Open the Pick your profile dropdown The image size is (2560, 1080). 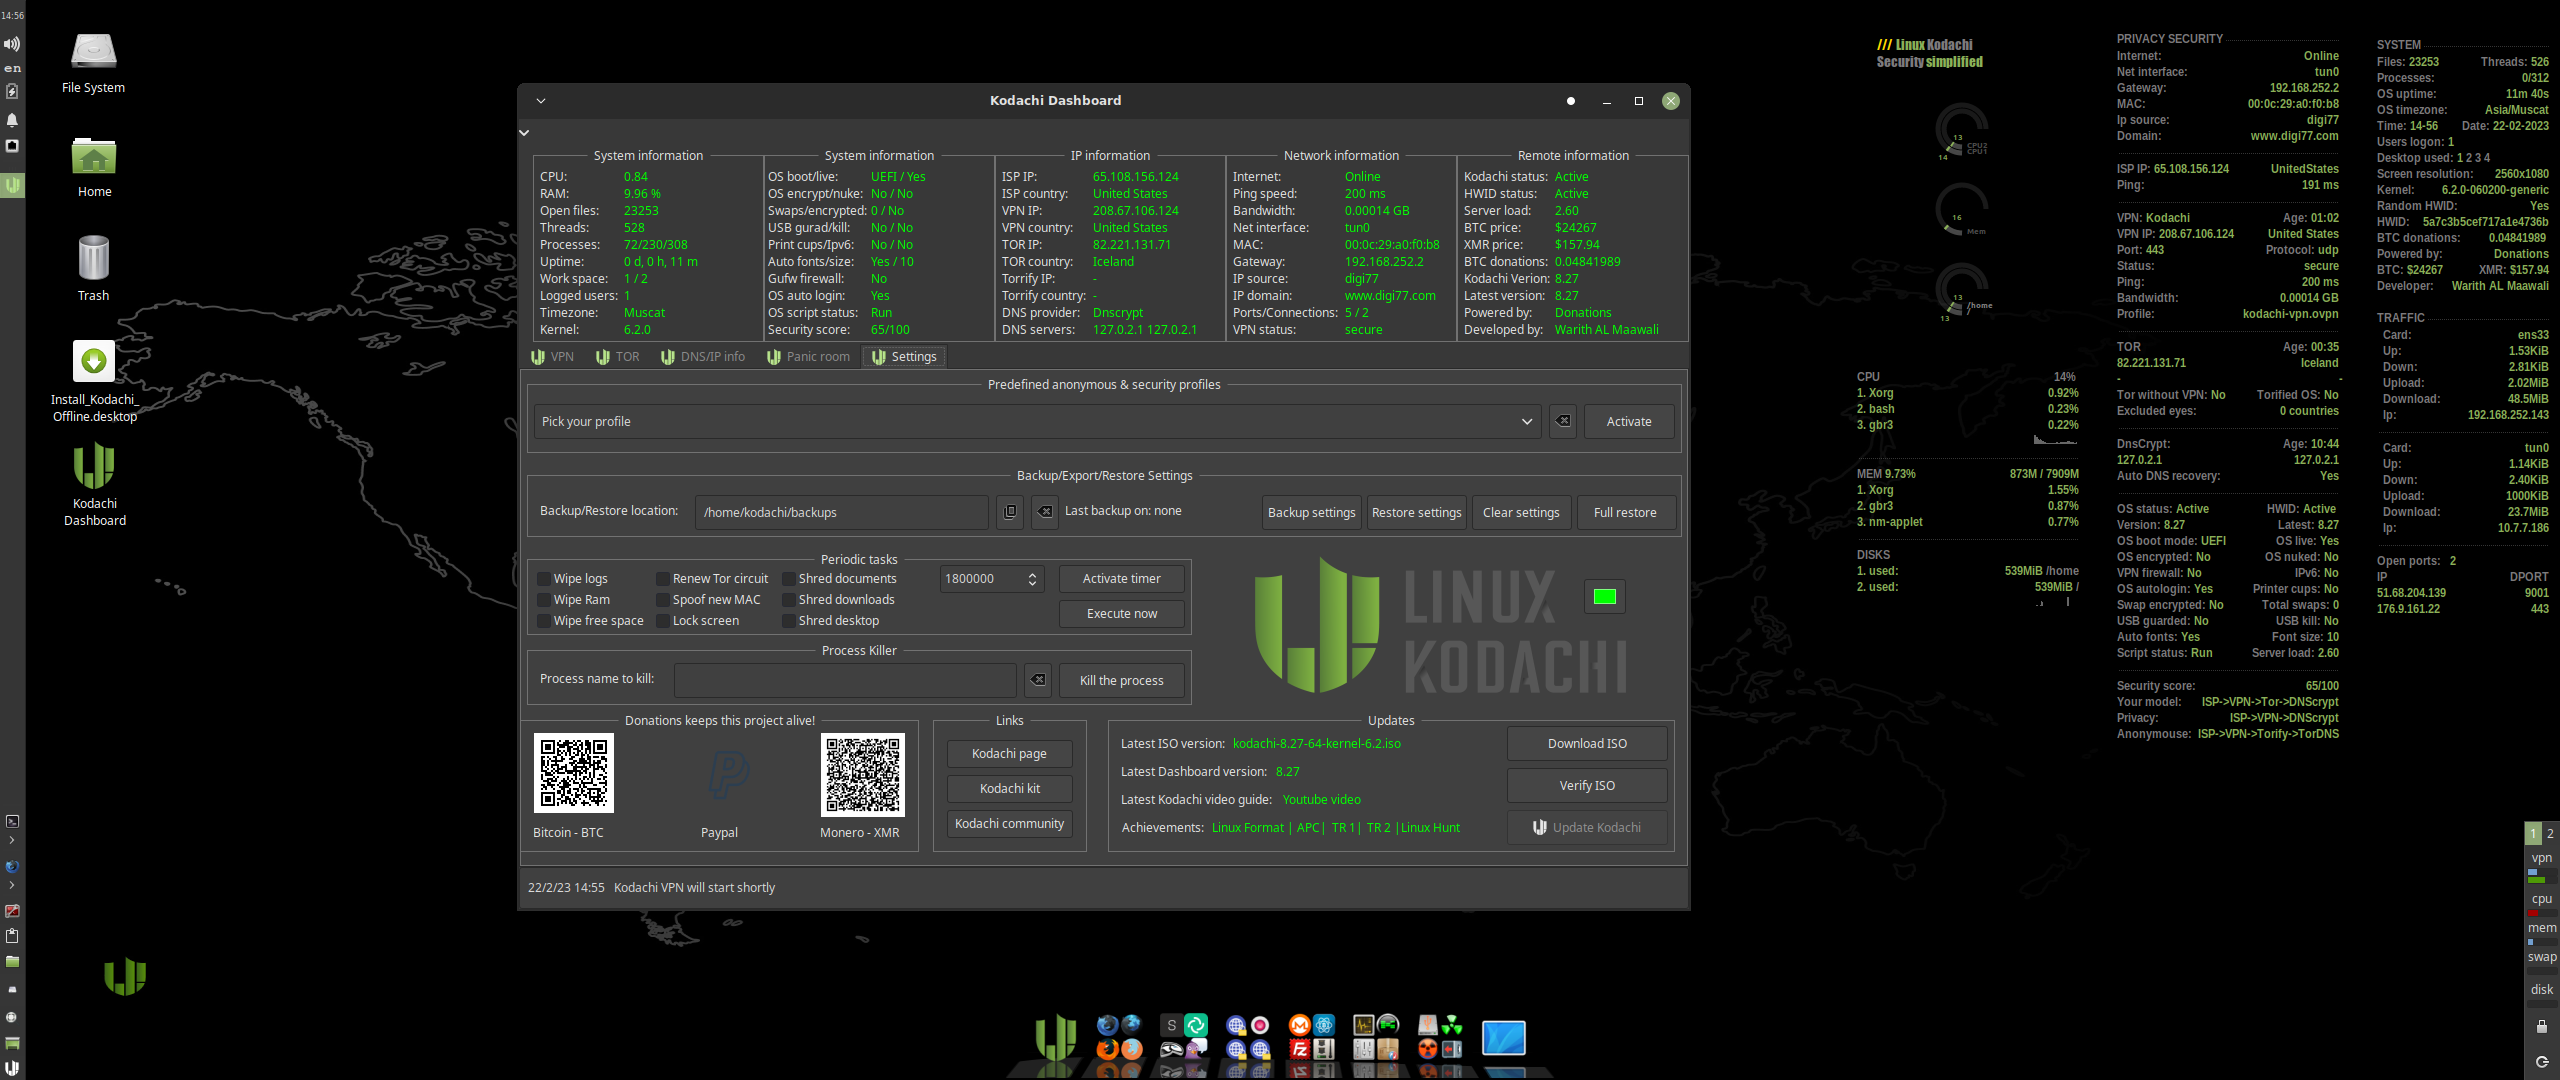(1038, 421)
